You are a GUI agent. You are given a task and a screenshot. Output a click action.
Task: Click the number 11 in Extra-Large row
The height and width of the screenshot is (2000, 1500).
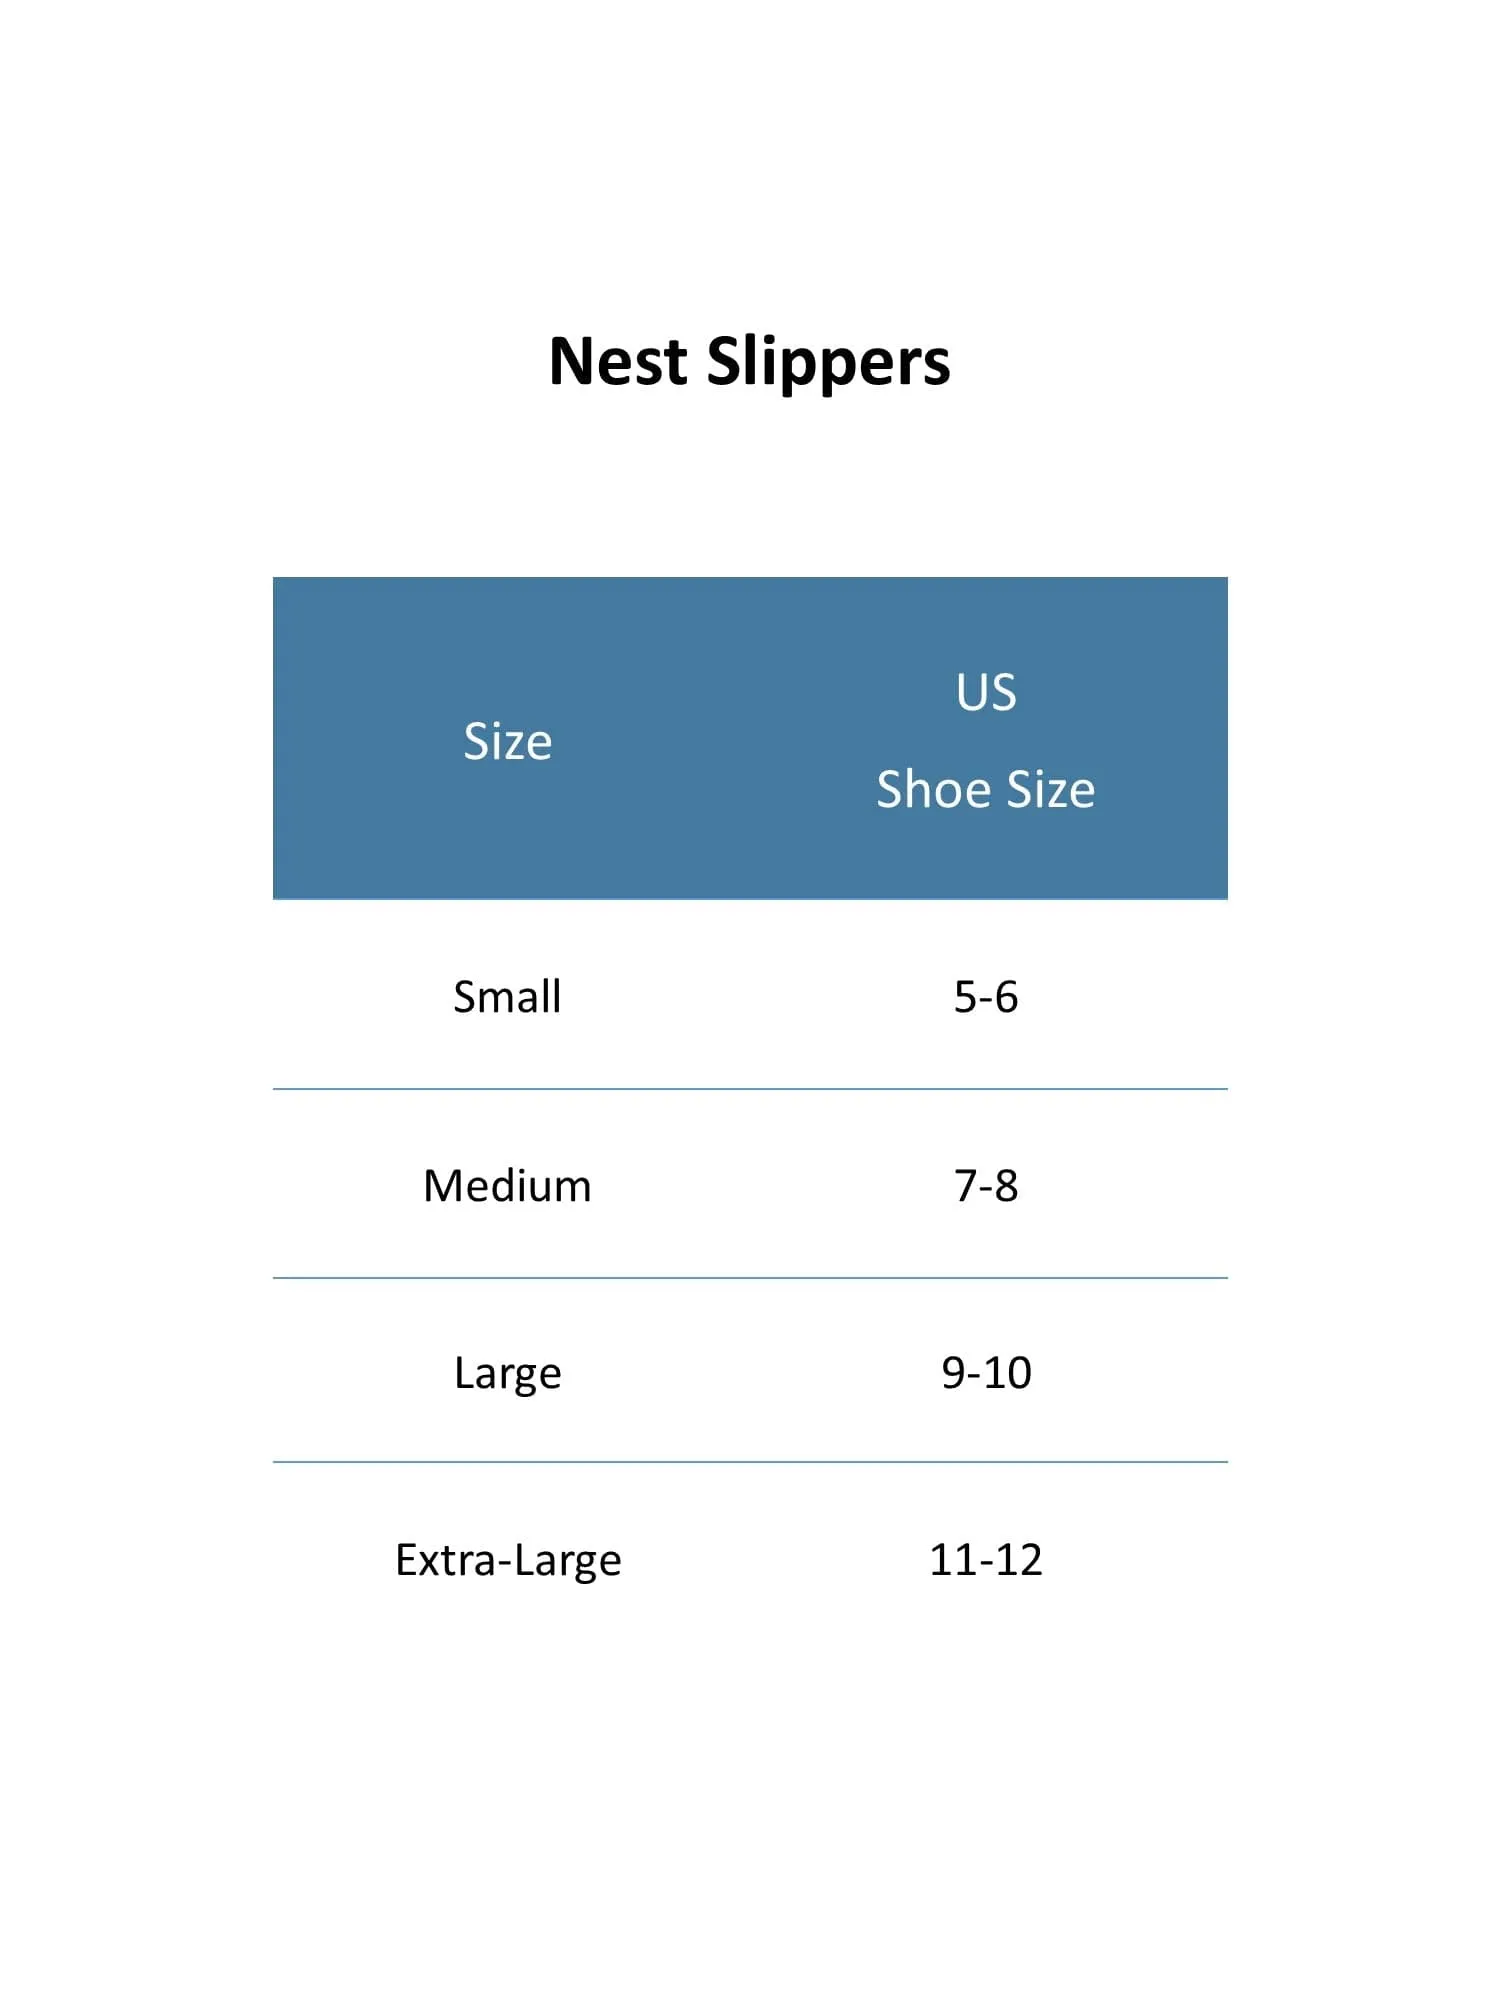951,1560
